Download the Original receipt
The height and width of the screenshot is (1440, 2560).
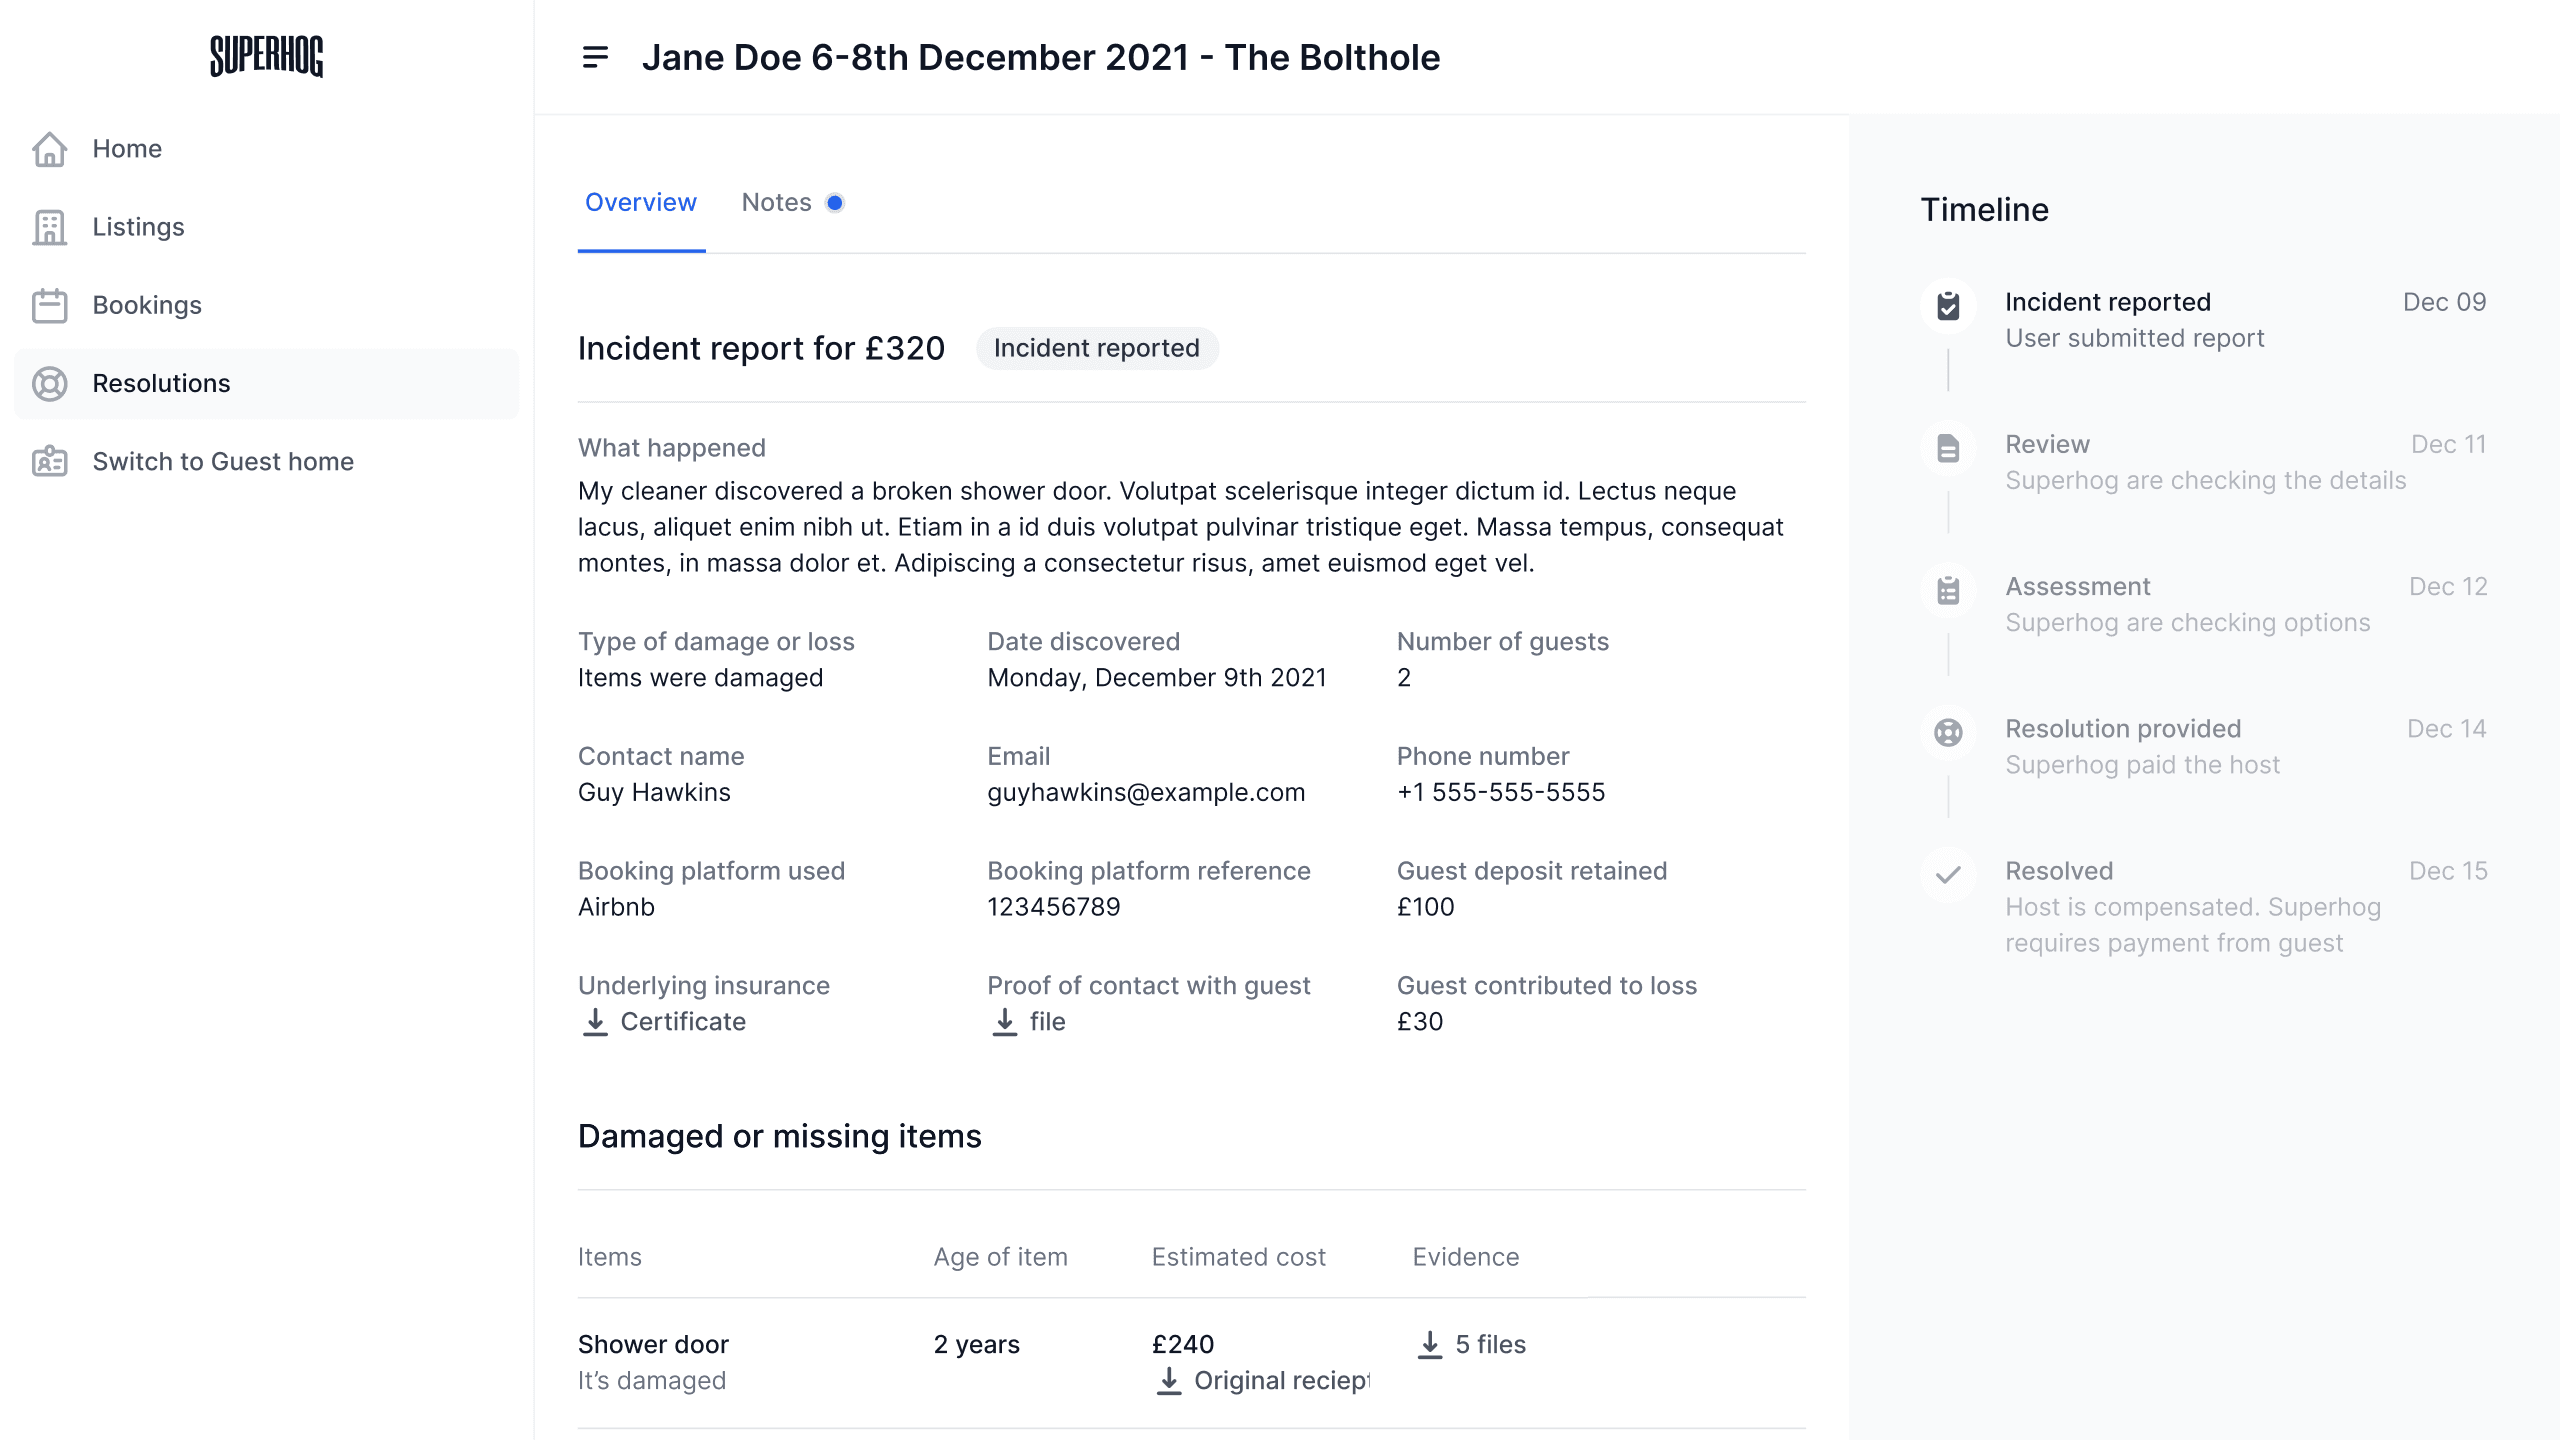pos(1262,1380)
